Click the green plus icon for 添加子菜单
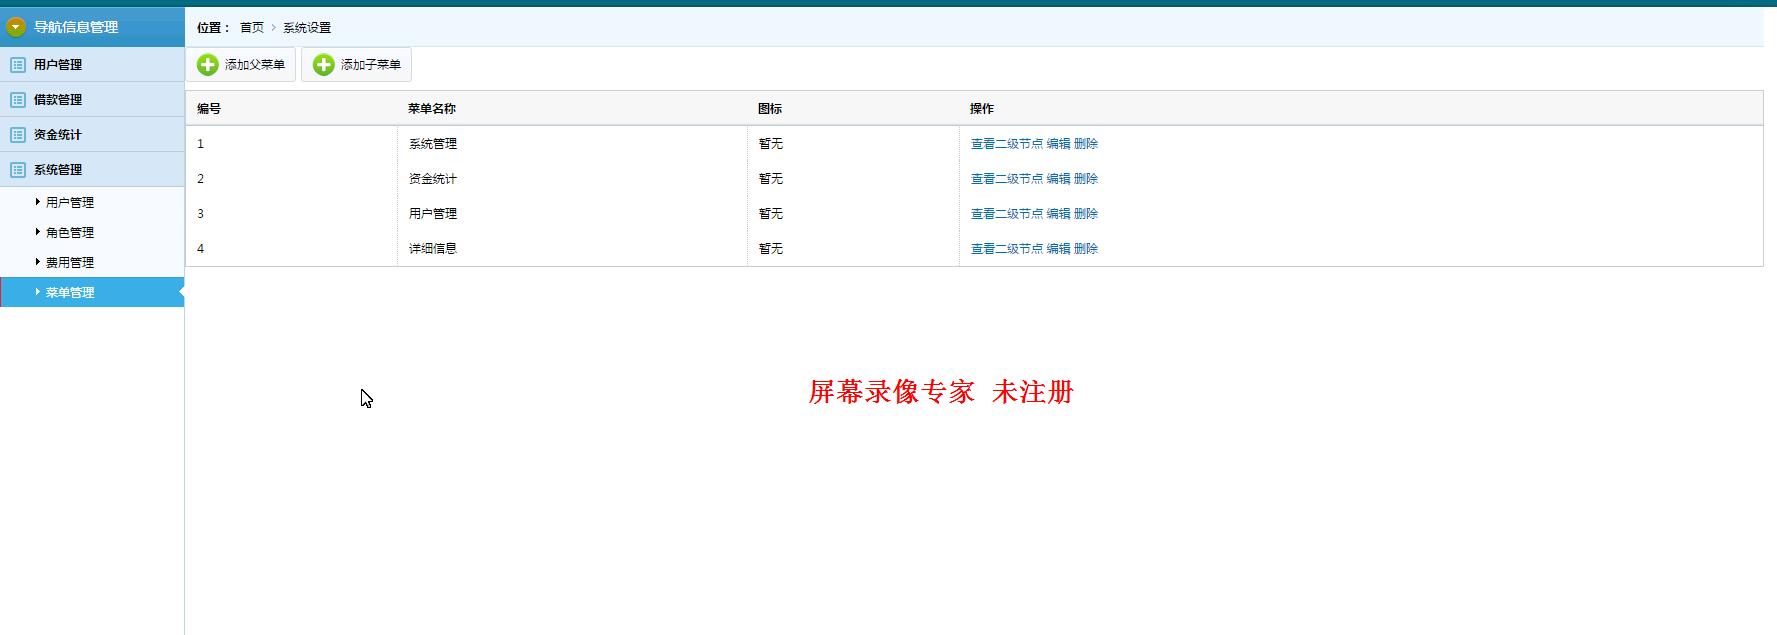 (x=324, y=65)
